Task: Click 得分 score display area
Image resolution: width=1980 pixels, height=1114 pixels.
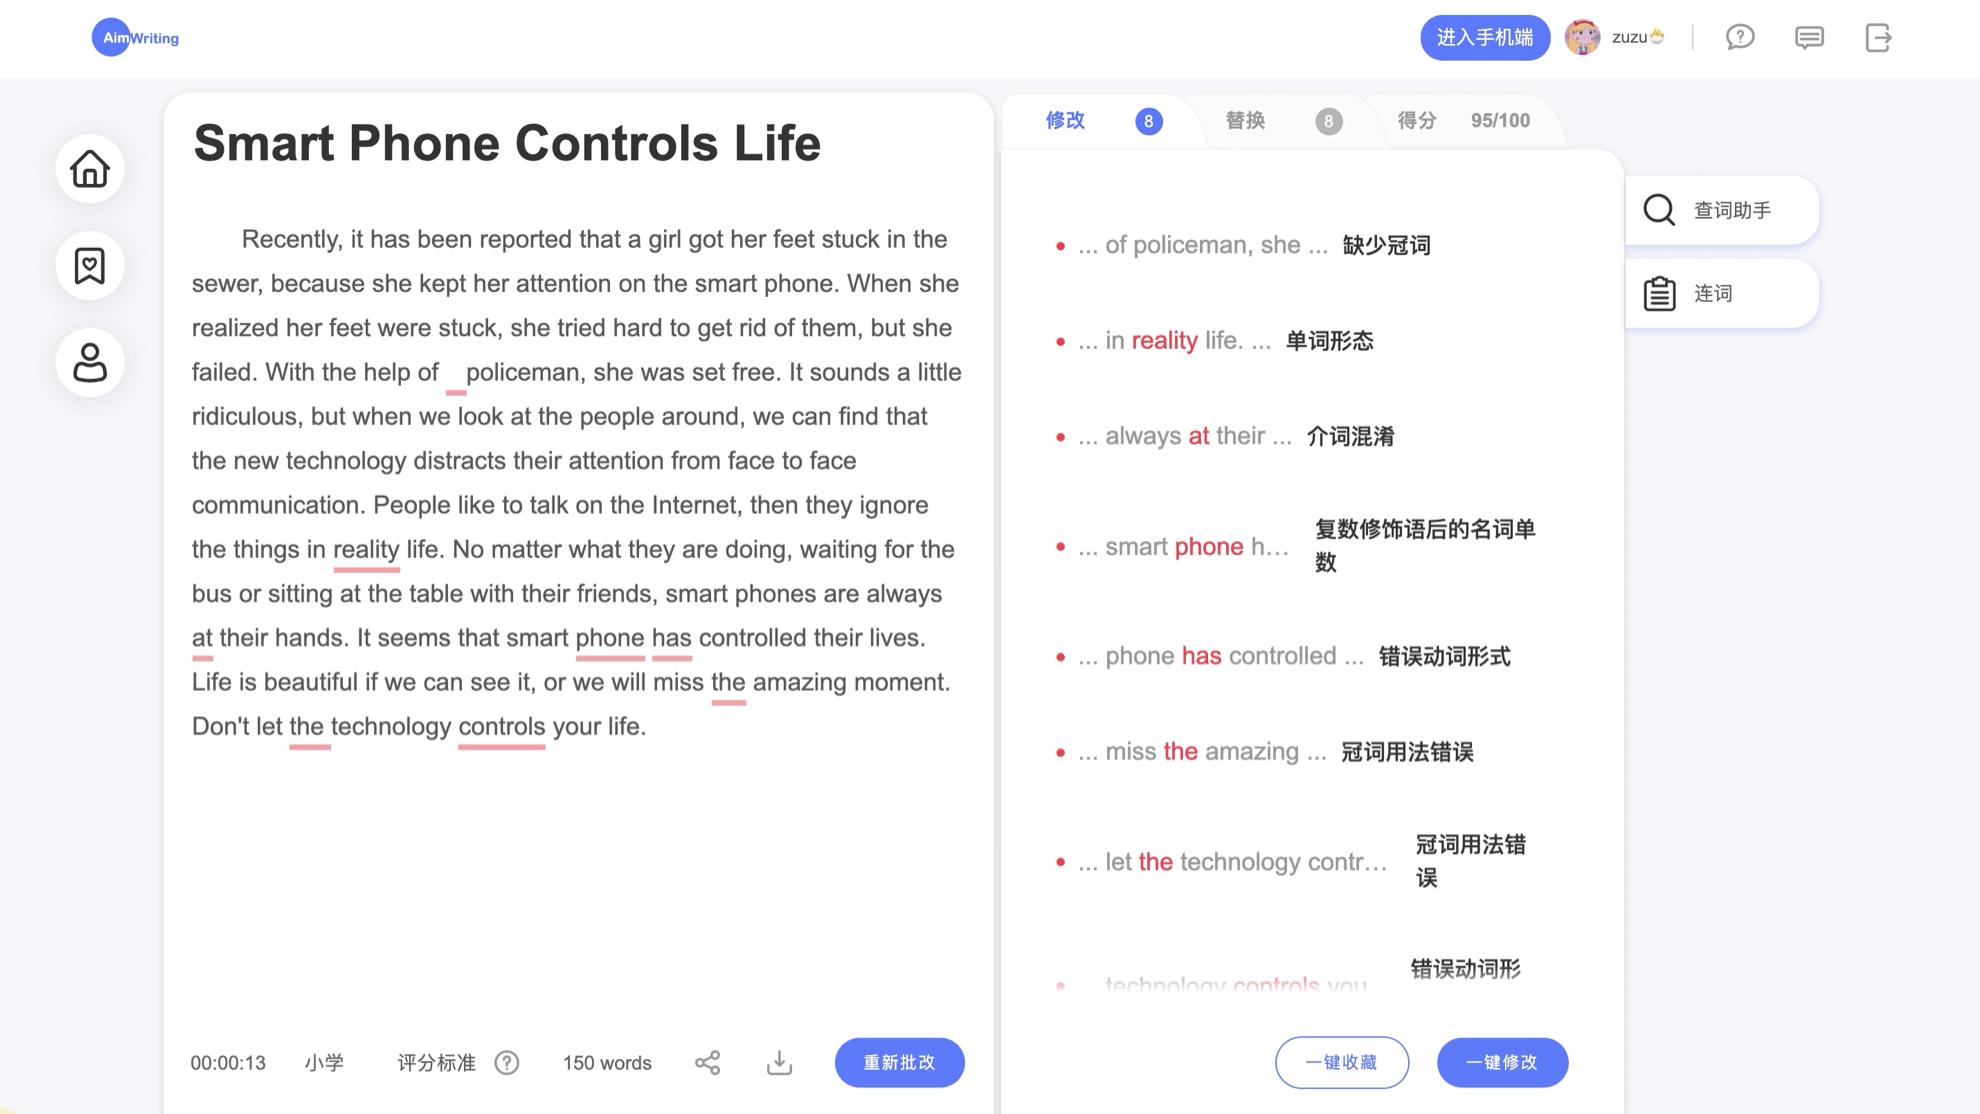Action: (x=1462, y=120)
